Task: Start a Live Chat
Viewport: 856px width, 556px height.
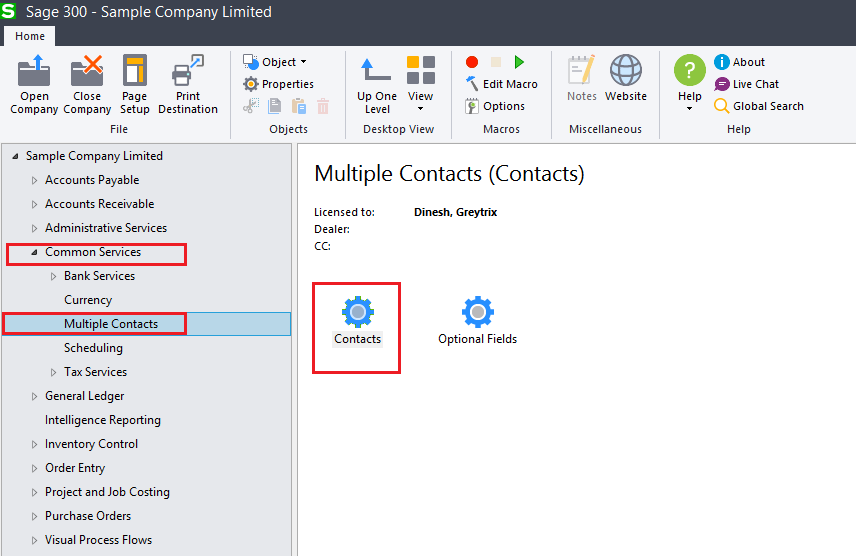Action: (746, 84)
